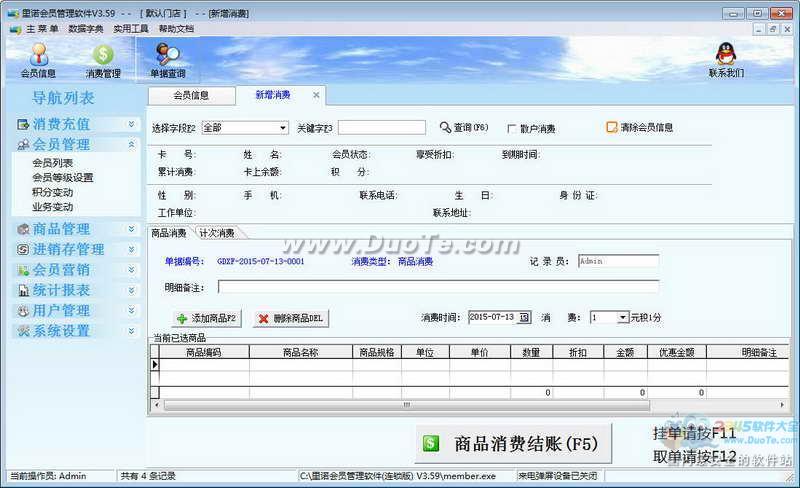The height and width of the screenshot is (488, 800).
Task: Open 会员列表 in navigation
Action: click(x=53, y=163)
